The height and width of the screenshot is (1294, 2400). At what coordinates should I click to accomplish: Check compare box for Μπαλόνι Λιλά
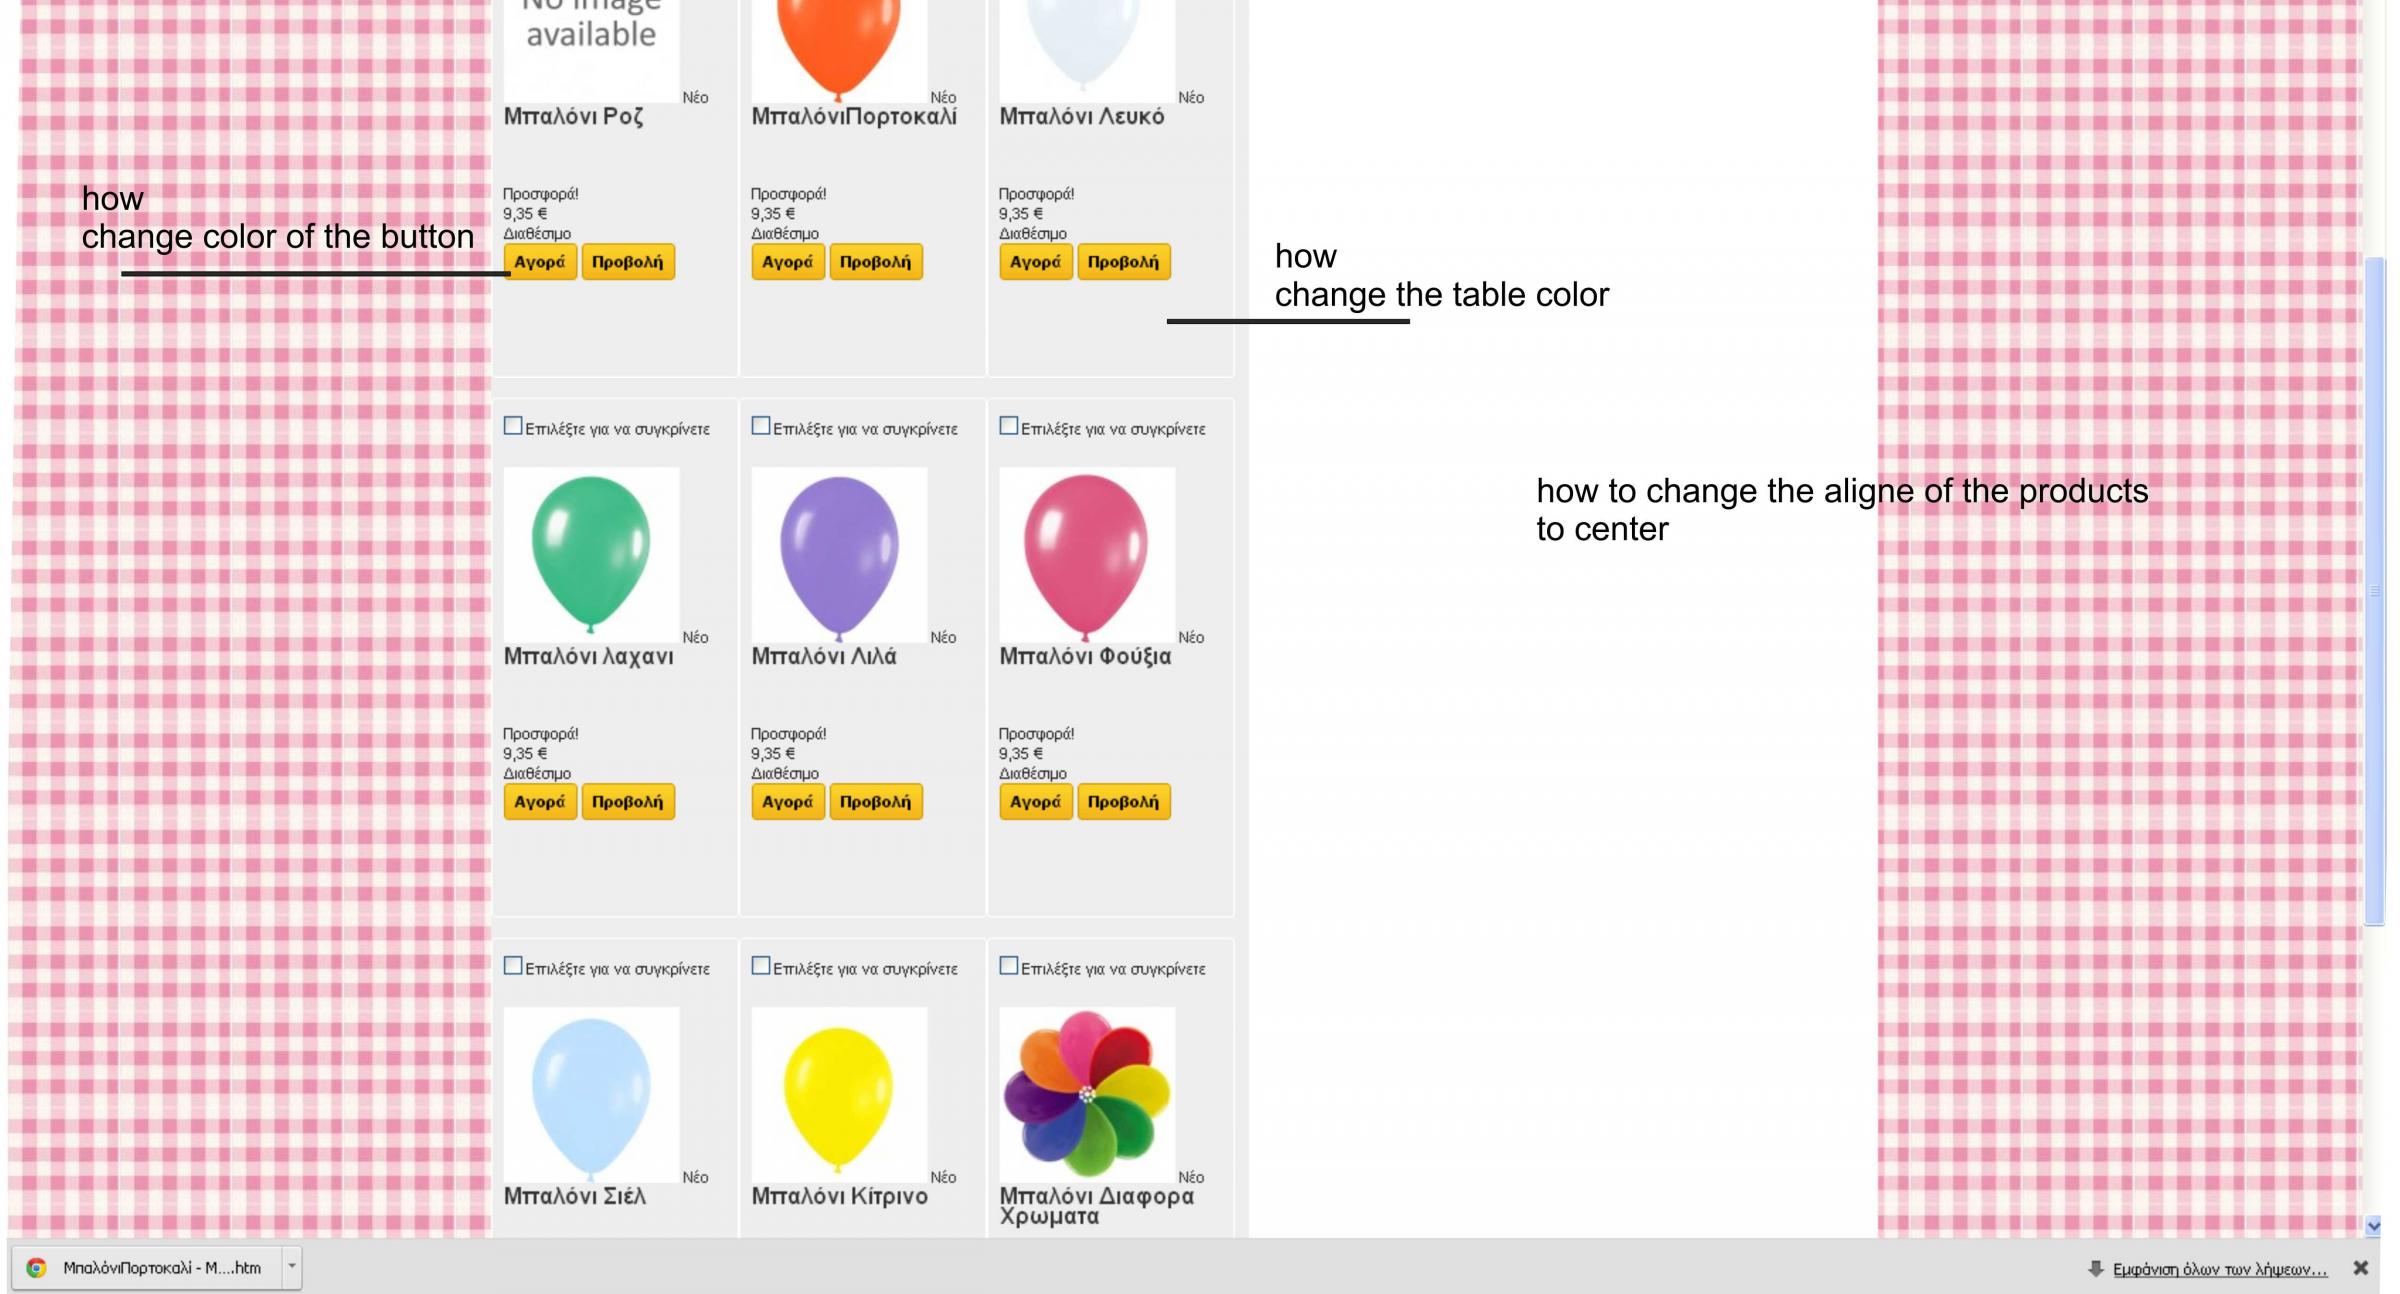tap(761, 426)
